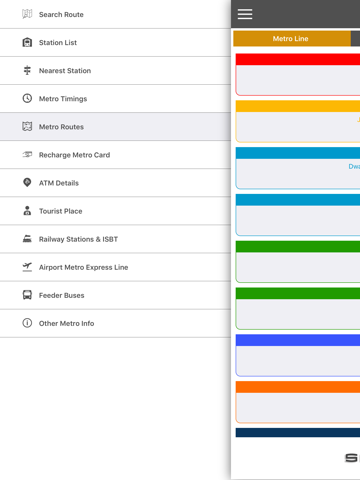Click the Station List building icon

pyautogui.click(x=27, y=42)
